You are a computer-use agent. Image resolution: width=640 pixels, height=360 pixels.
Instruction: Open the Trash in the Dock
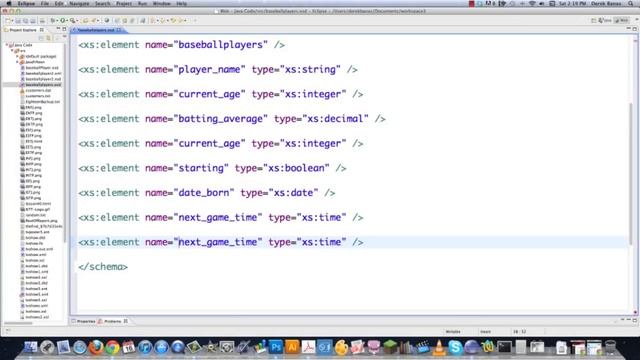[610, 347]
